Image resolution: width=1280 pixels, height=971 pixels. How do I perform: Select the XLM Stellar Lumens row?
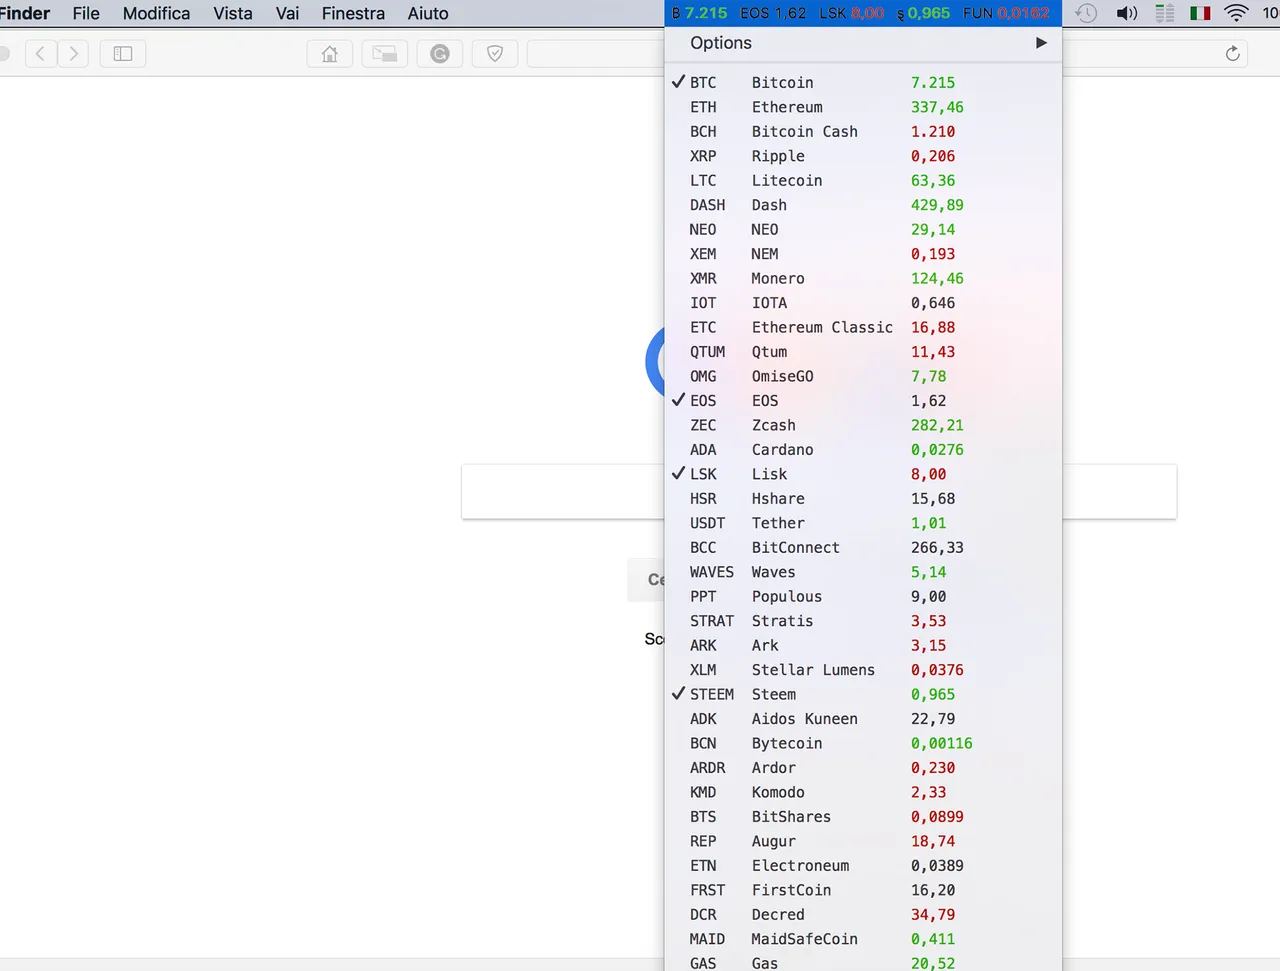point(863,670)
